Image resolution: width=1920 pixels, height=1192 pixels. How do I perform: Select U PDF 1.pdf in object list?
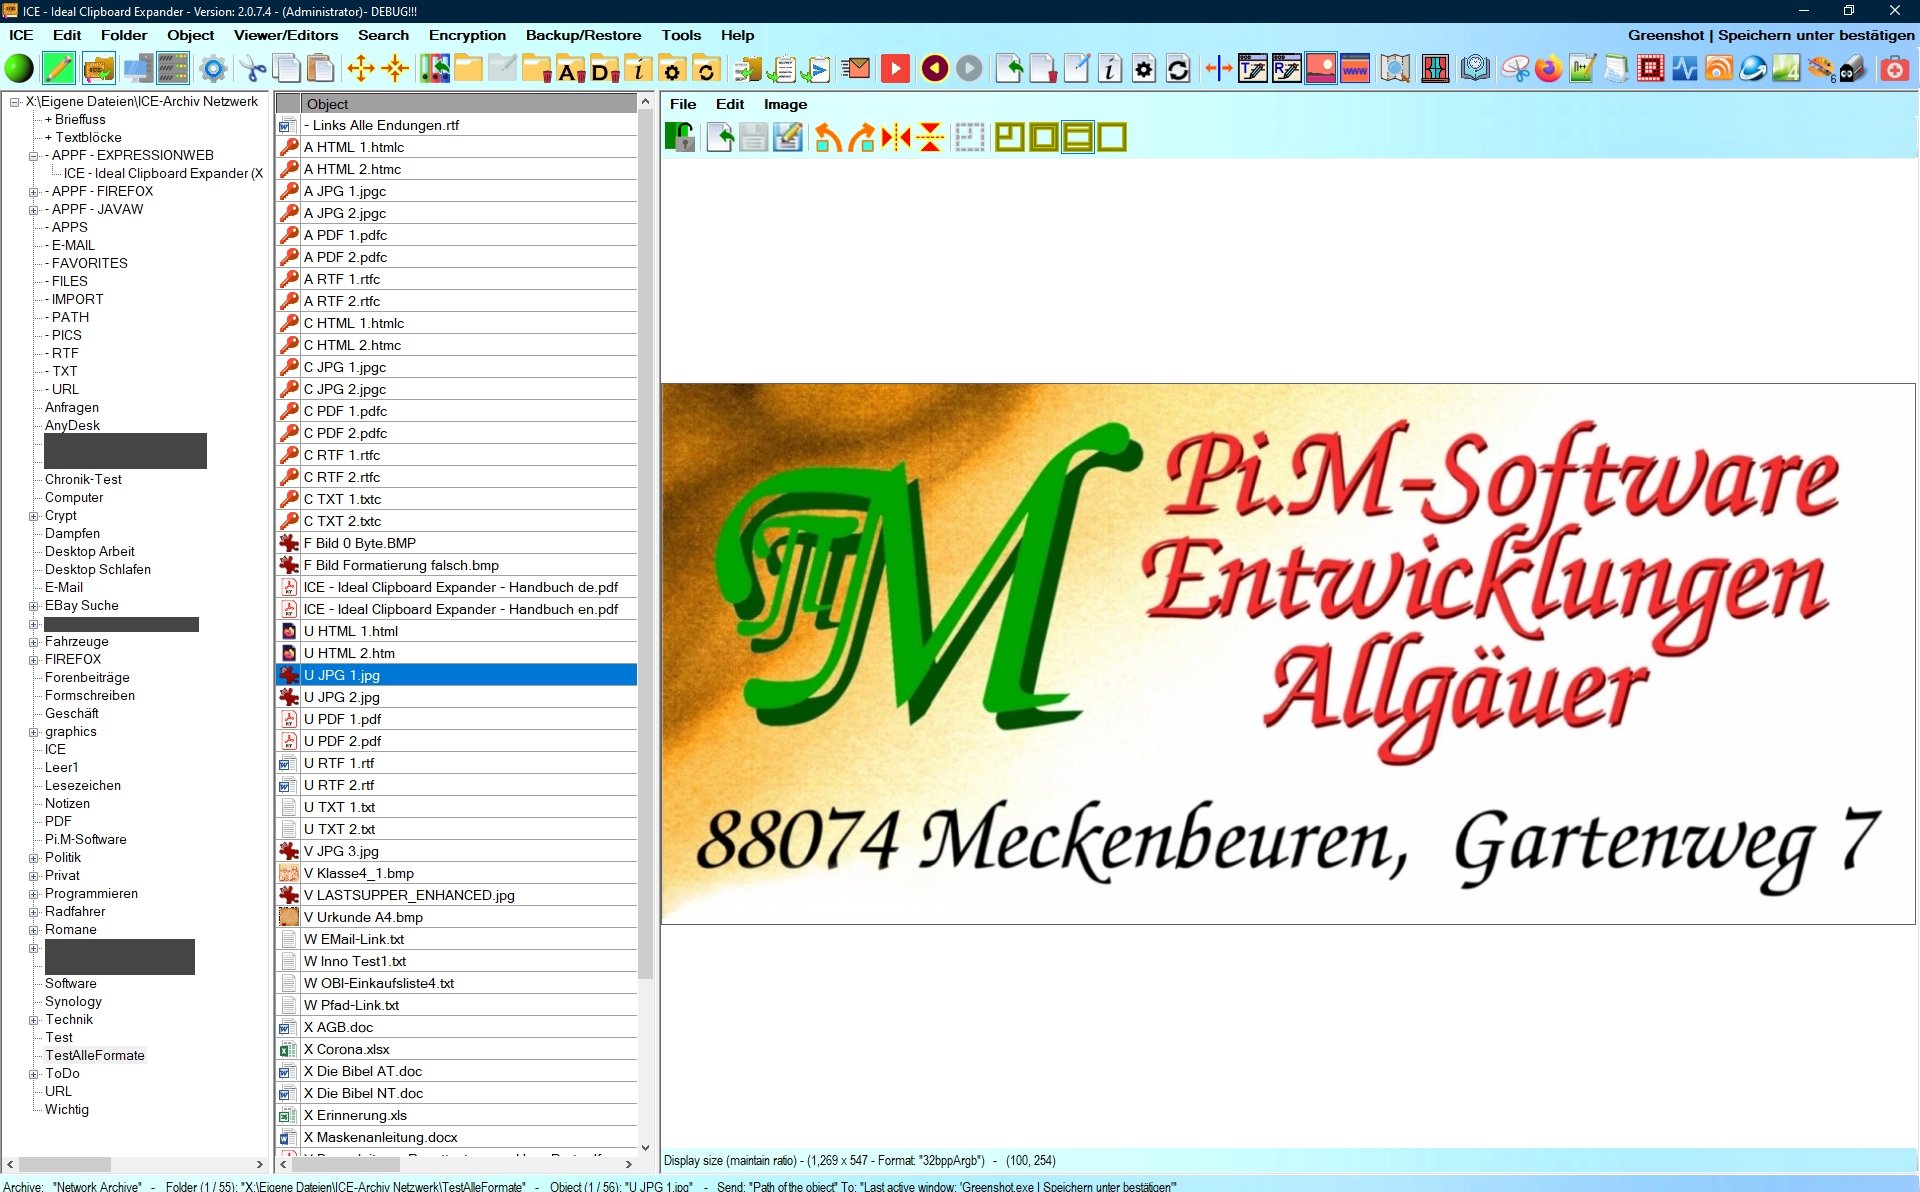pos(342,719)
